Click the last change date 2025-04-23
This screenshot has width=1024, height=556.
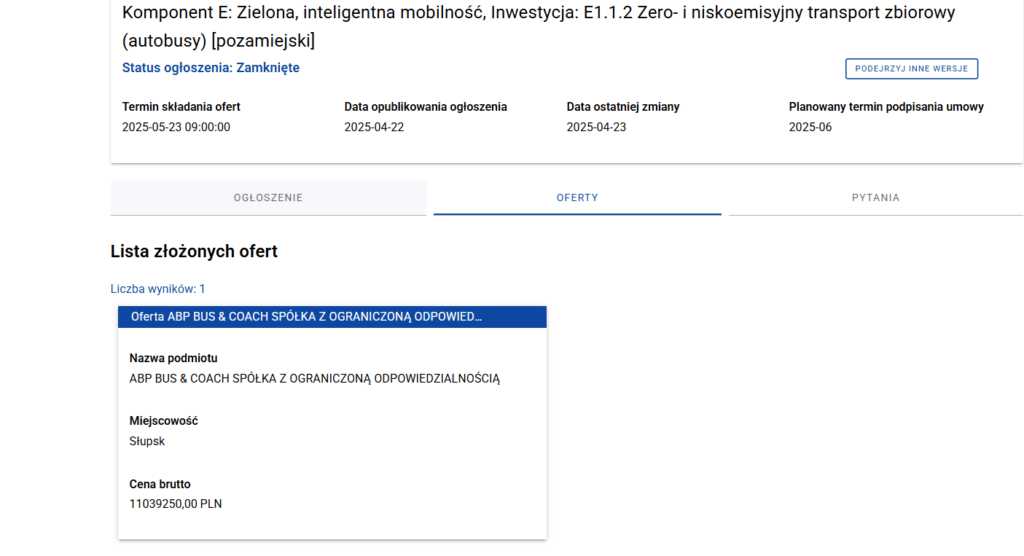pyautogui.click(x=596, y=127)
